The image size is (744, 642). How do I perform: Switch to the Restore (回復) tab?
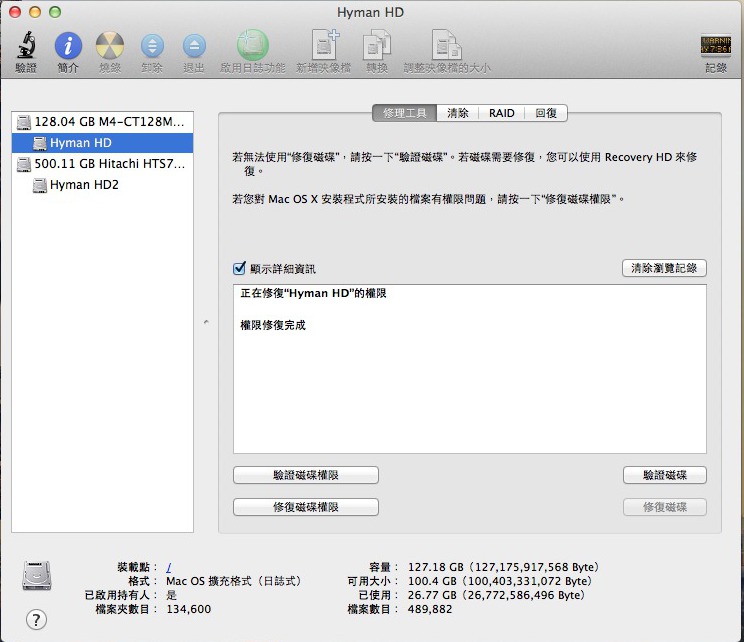tap(546, 113)
